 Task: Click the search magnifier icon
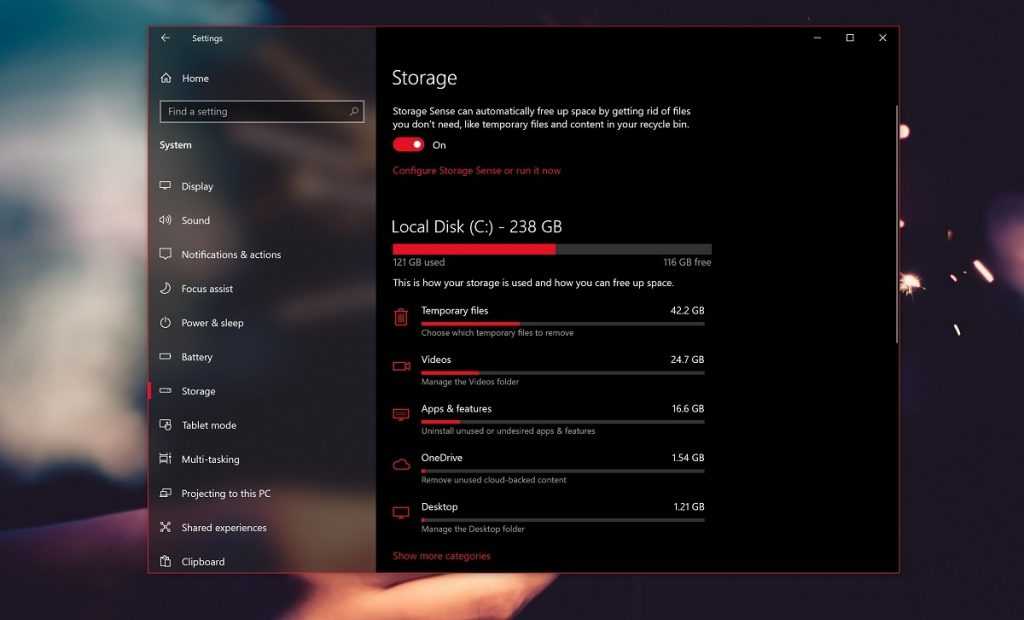coord(354,112)
